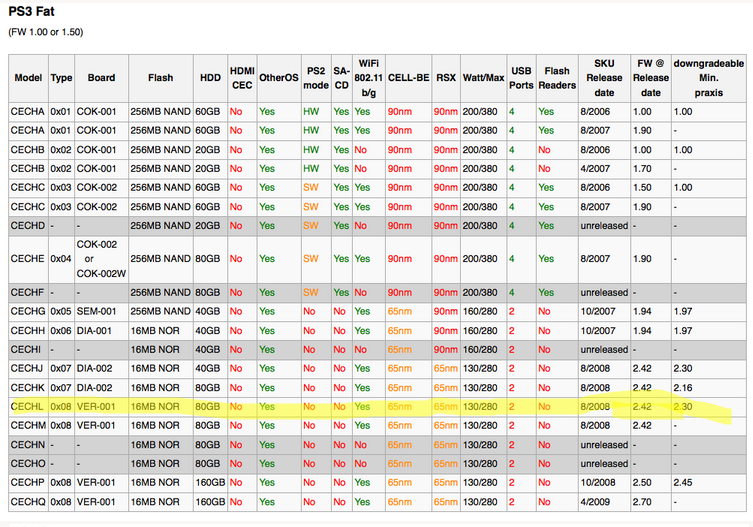Select the 'CECHQ' model cell
Screen dimensions: 753x527
coord(28,502)
